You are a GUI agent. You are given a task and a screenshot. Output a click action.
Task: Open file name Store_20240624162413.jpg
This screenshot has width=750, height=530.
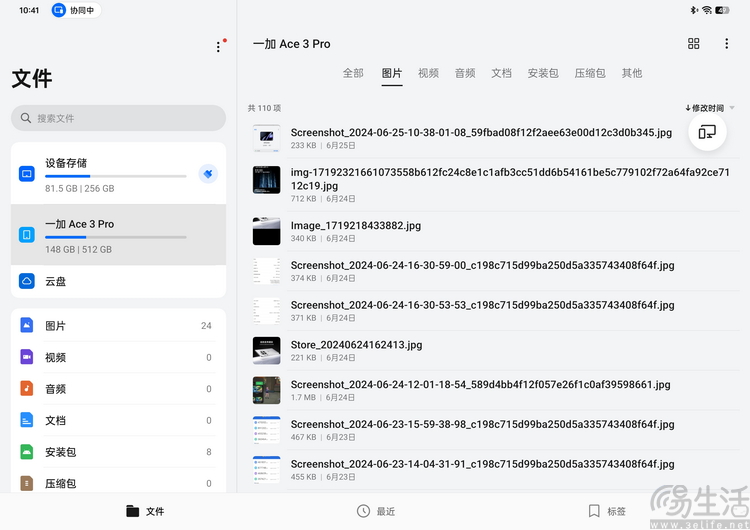[x=356, y=345]
